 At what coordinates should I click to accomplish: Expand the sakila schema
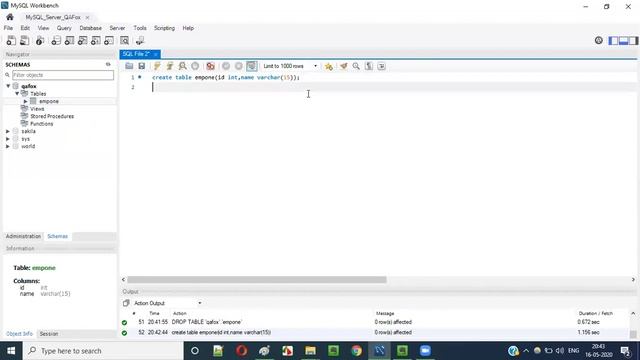pos(8,131)
